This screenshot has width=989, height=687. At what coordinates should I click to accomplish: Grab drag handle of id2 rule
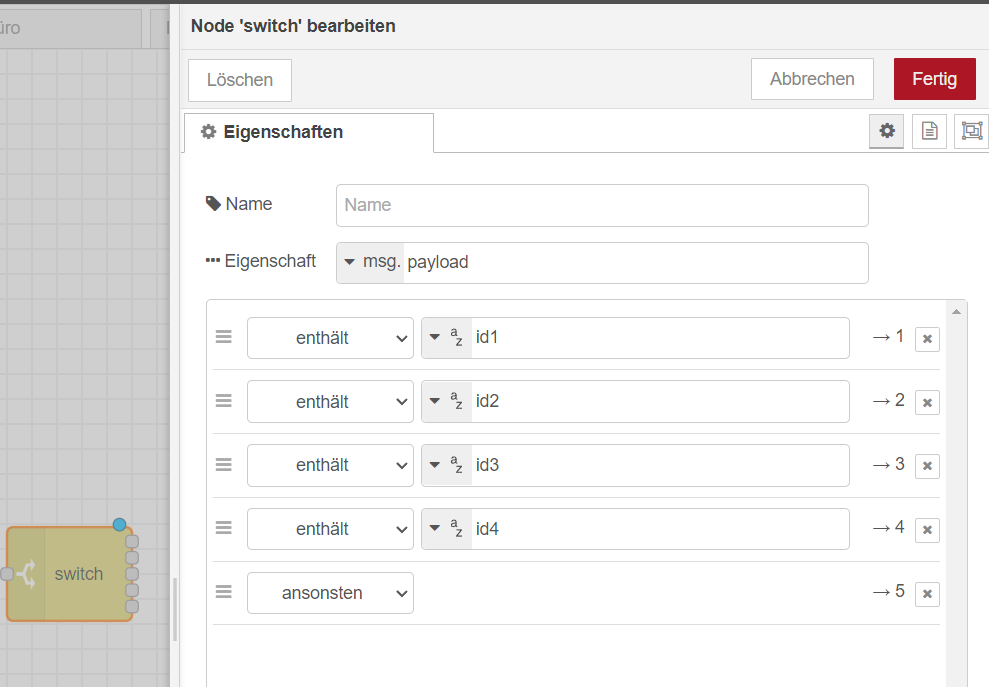coord(224,401)
